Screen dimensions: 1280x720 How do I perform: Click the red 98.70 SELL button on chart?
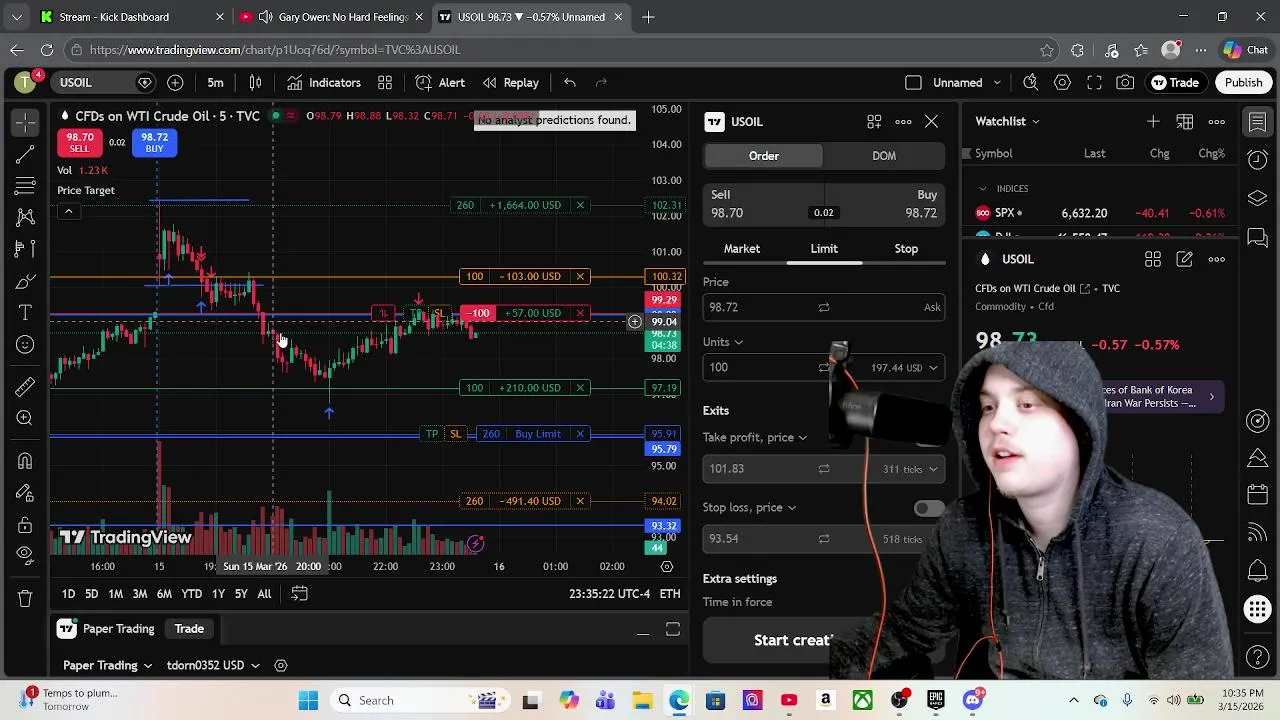pyautogui.click(x=80, y=143)
